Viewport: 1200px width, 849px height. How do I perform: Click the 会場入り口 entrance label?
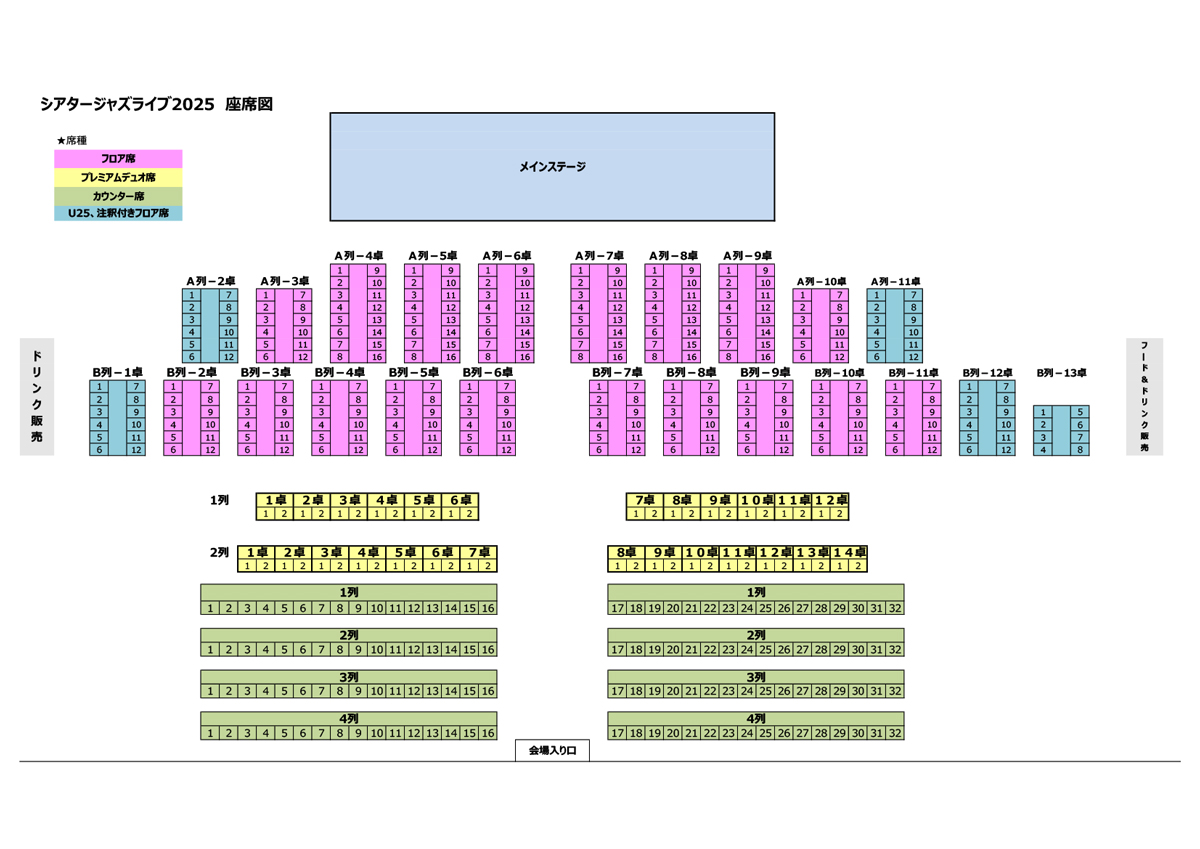point(552,750)
